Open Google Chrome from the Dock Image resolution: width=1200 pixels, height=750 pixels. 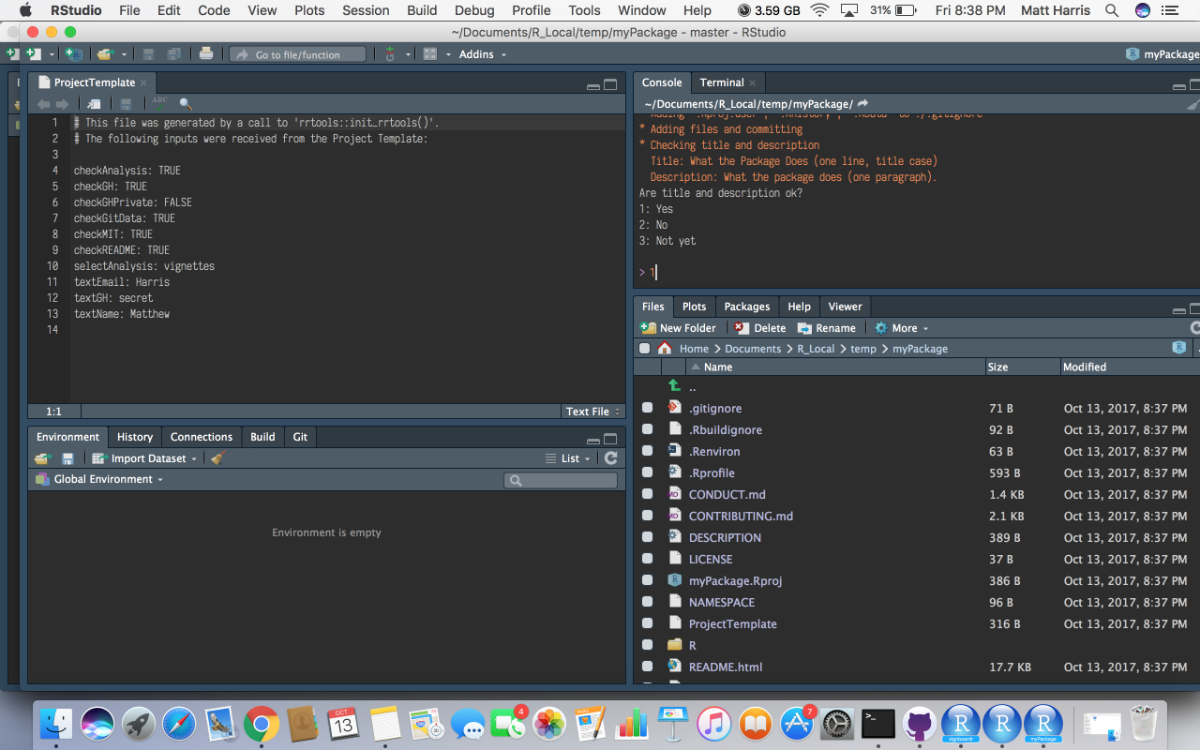[x=261, y=722]
